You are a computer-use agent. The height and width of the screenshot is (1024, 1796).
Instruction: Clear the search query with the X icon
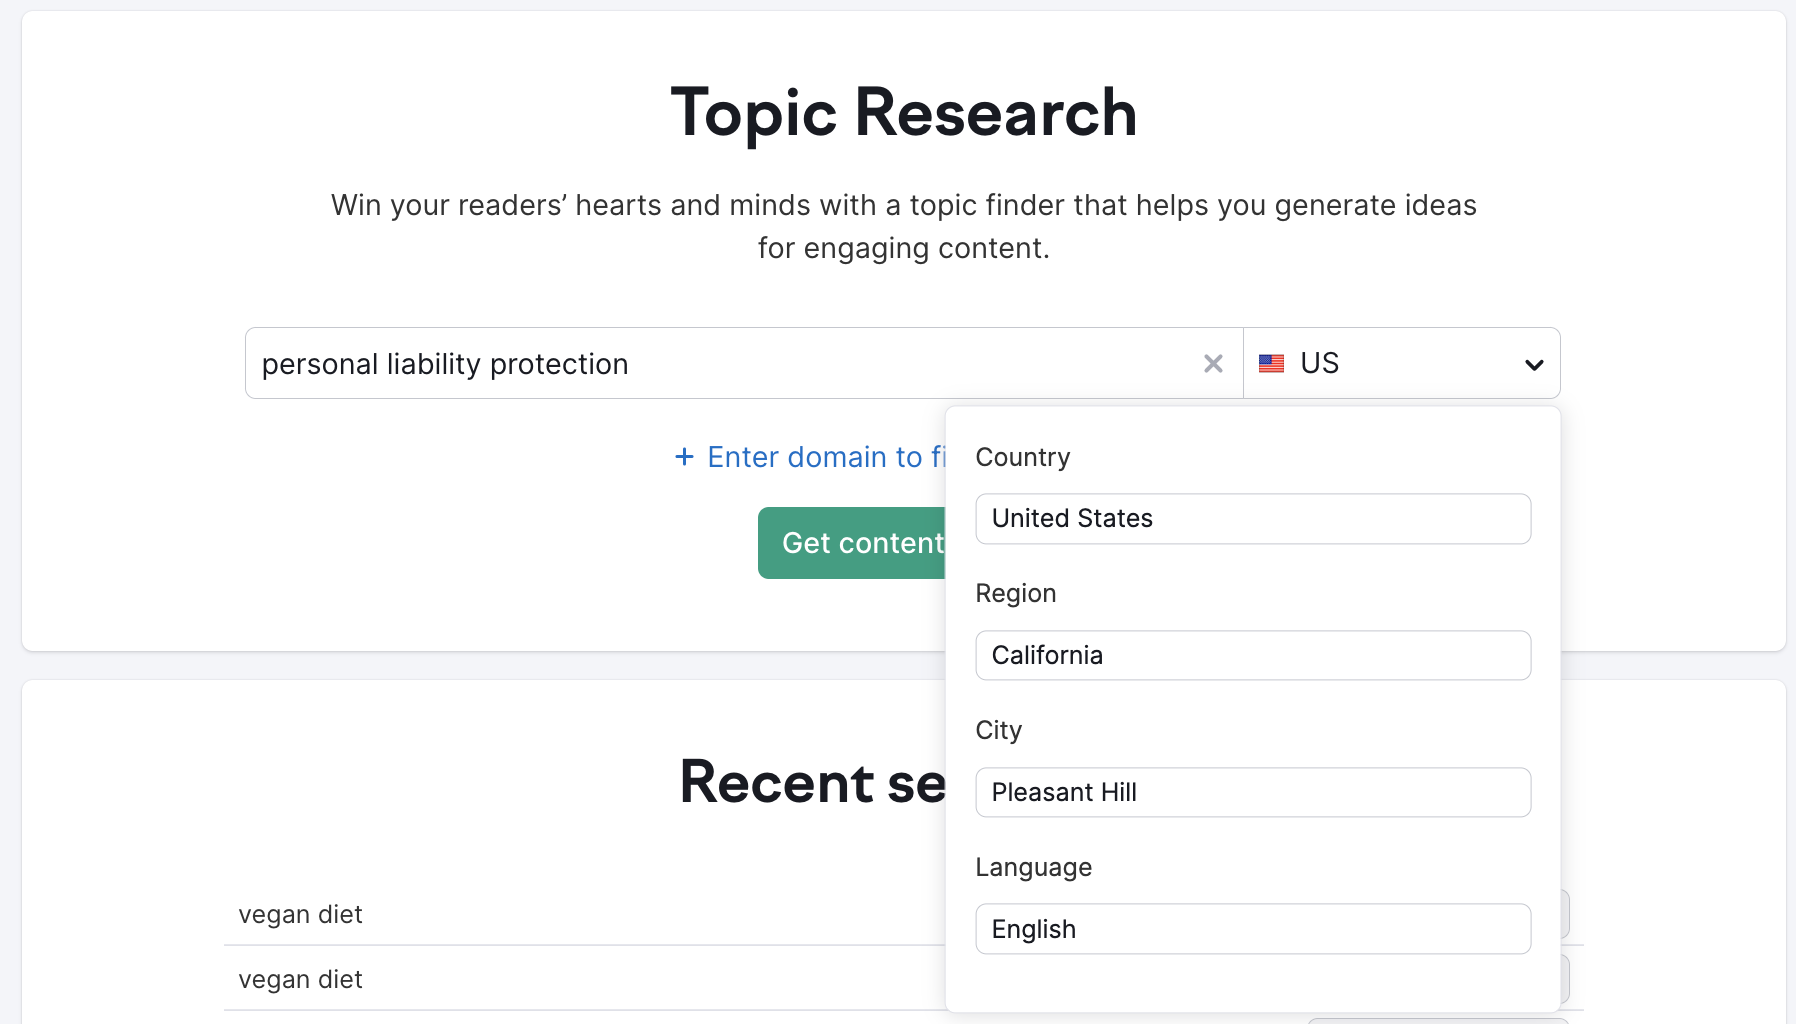pyautogui.click(x=1213, y=363)
